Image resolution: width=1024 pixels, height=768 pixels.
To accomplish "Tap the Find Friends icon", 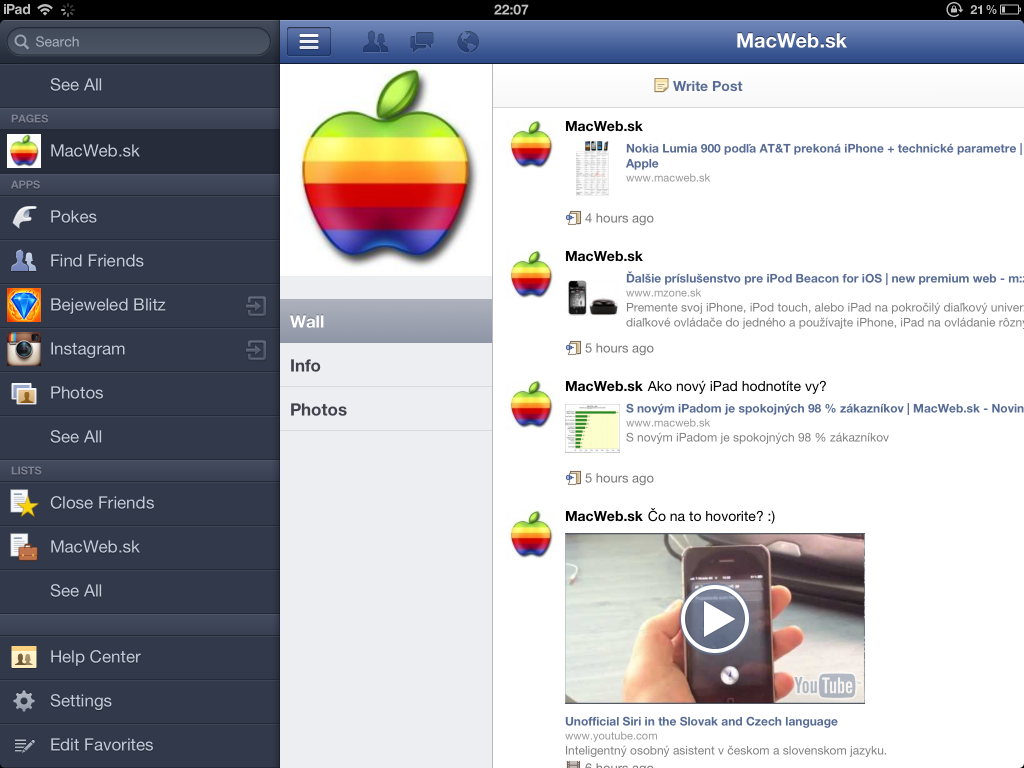I will tap(24, 261).
